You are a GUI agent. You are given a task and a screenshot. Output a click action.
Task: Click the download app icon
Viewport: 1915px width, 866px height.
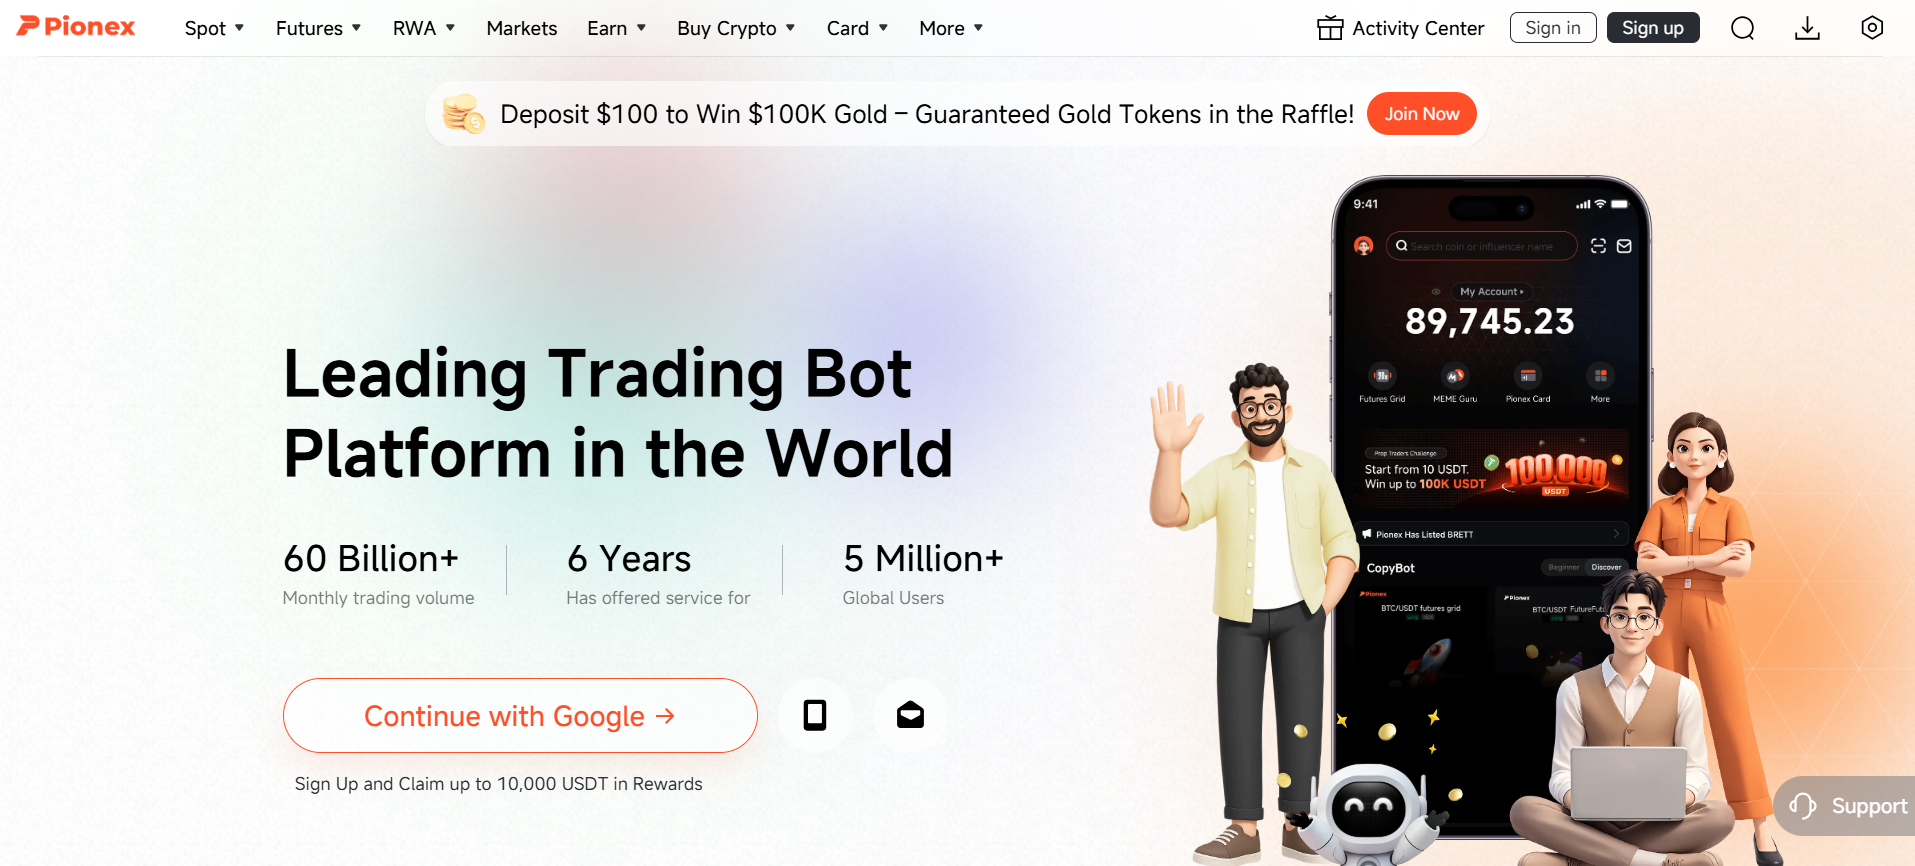1807,28
